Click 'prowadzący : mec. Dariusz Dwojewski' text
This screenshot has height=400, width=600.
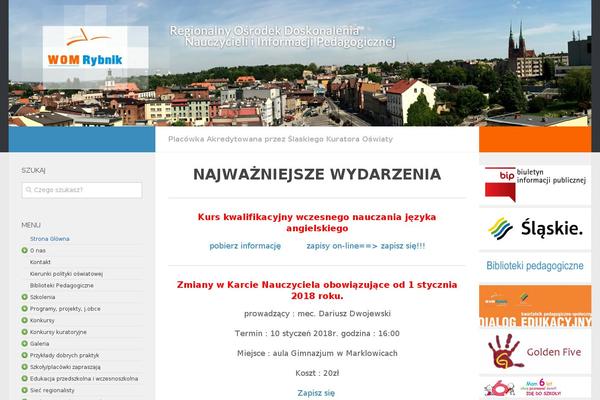pyautogui.click(x=317, y=314)
